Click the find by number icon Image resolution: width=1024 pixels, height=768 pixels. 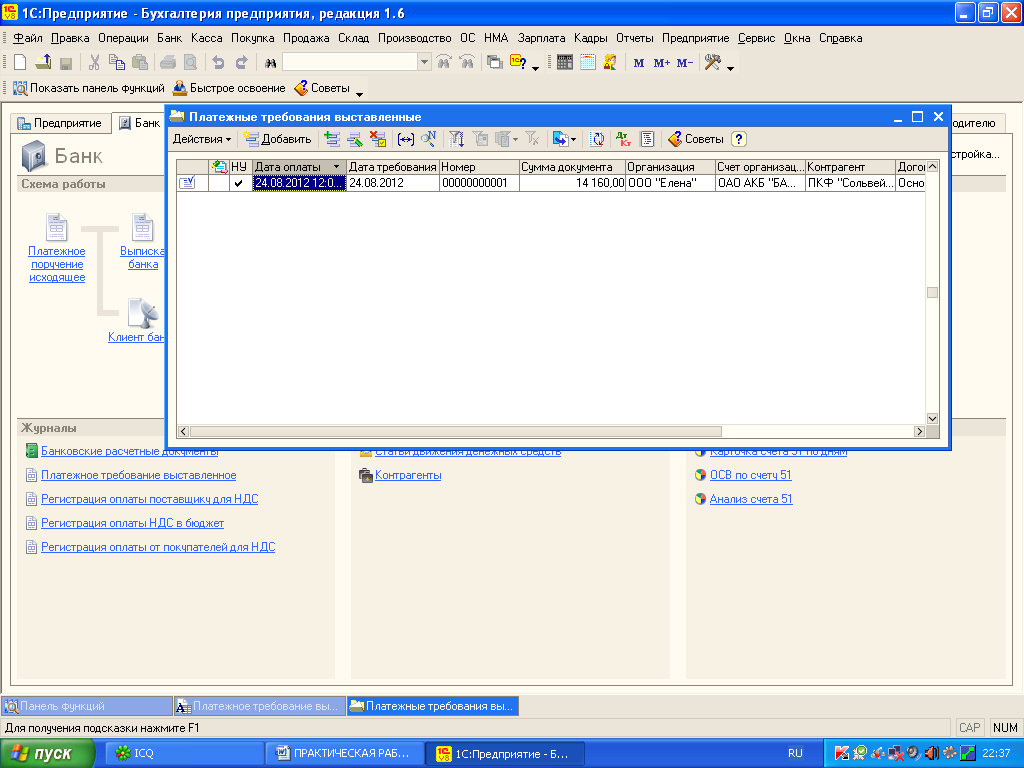(x=428, y=139)
